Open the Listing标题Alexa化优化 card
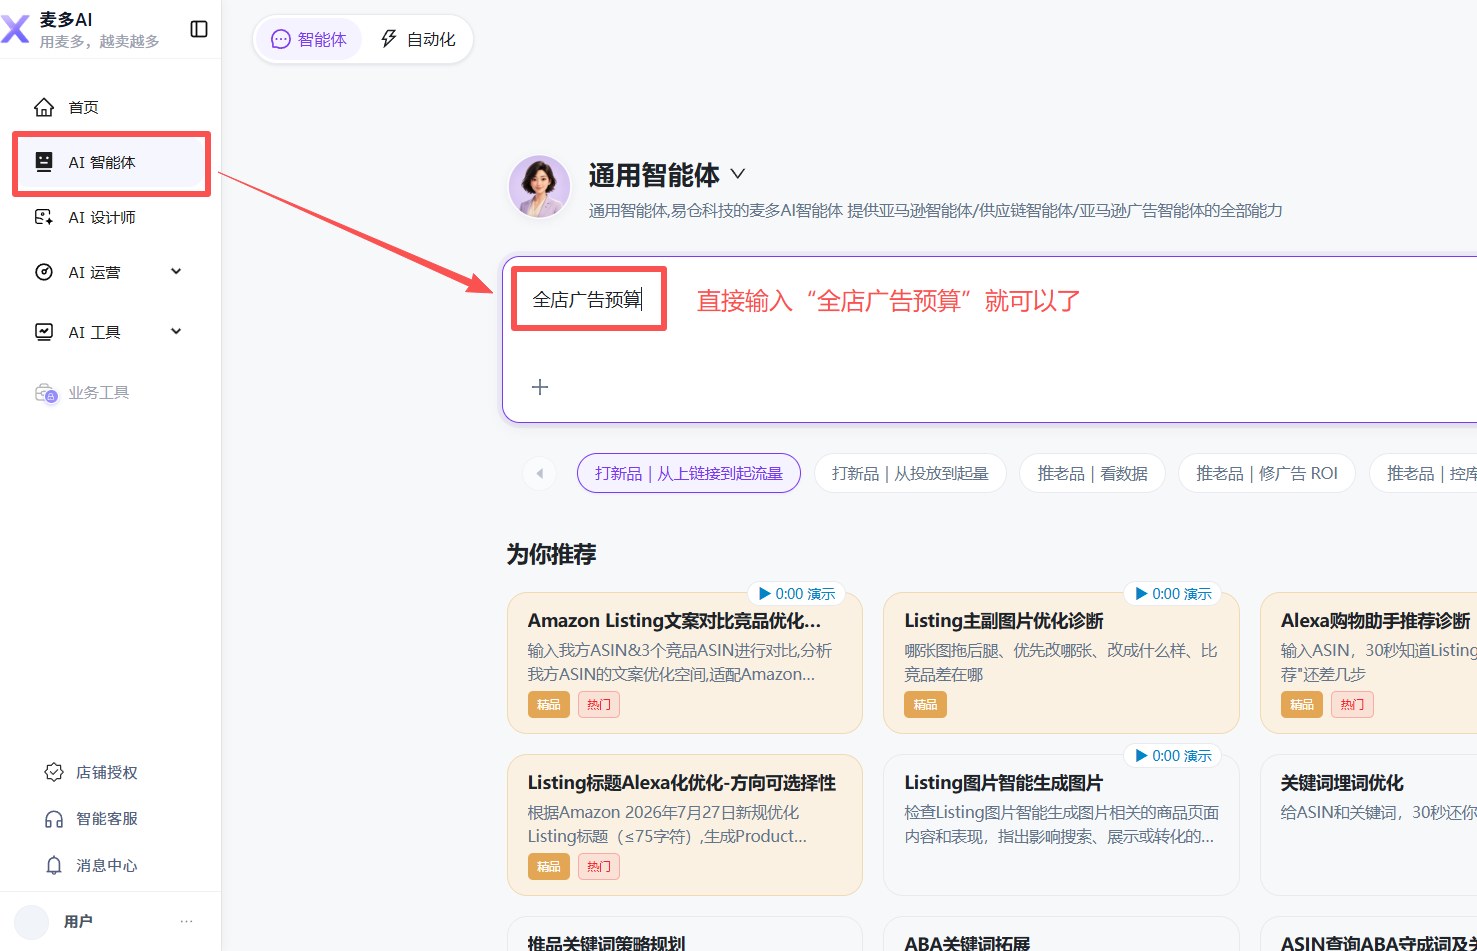Screen dimensions: 1477x951 tap(685, 825)
